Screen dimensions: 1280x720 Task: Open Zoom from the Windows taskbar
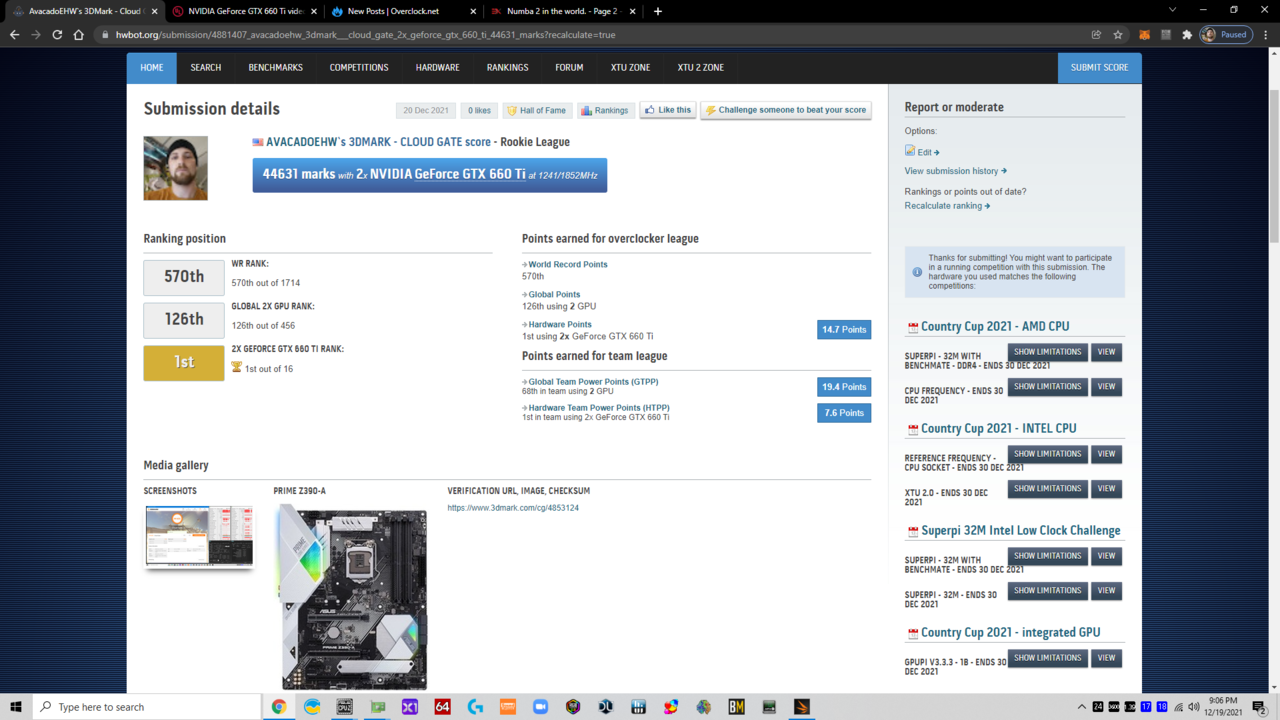540,707
